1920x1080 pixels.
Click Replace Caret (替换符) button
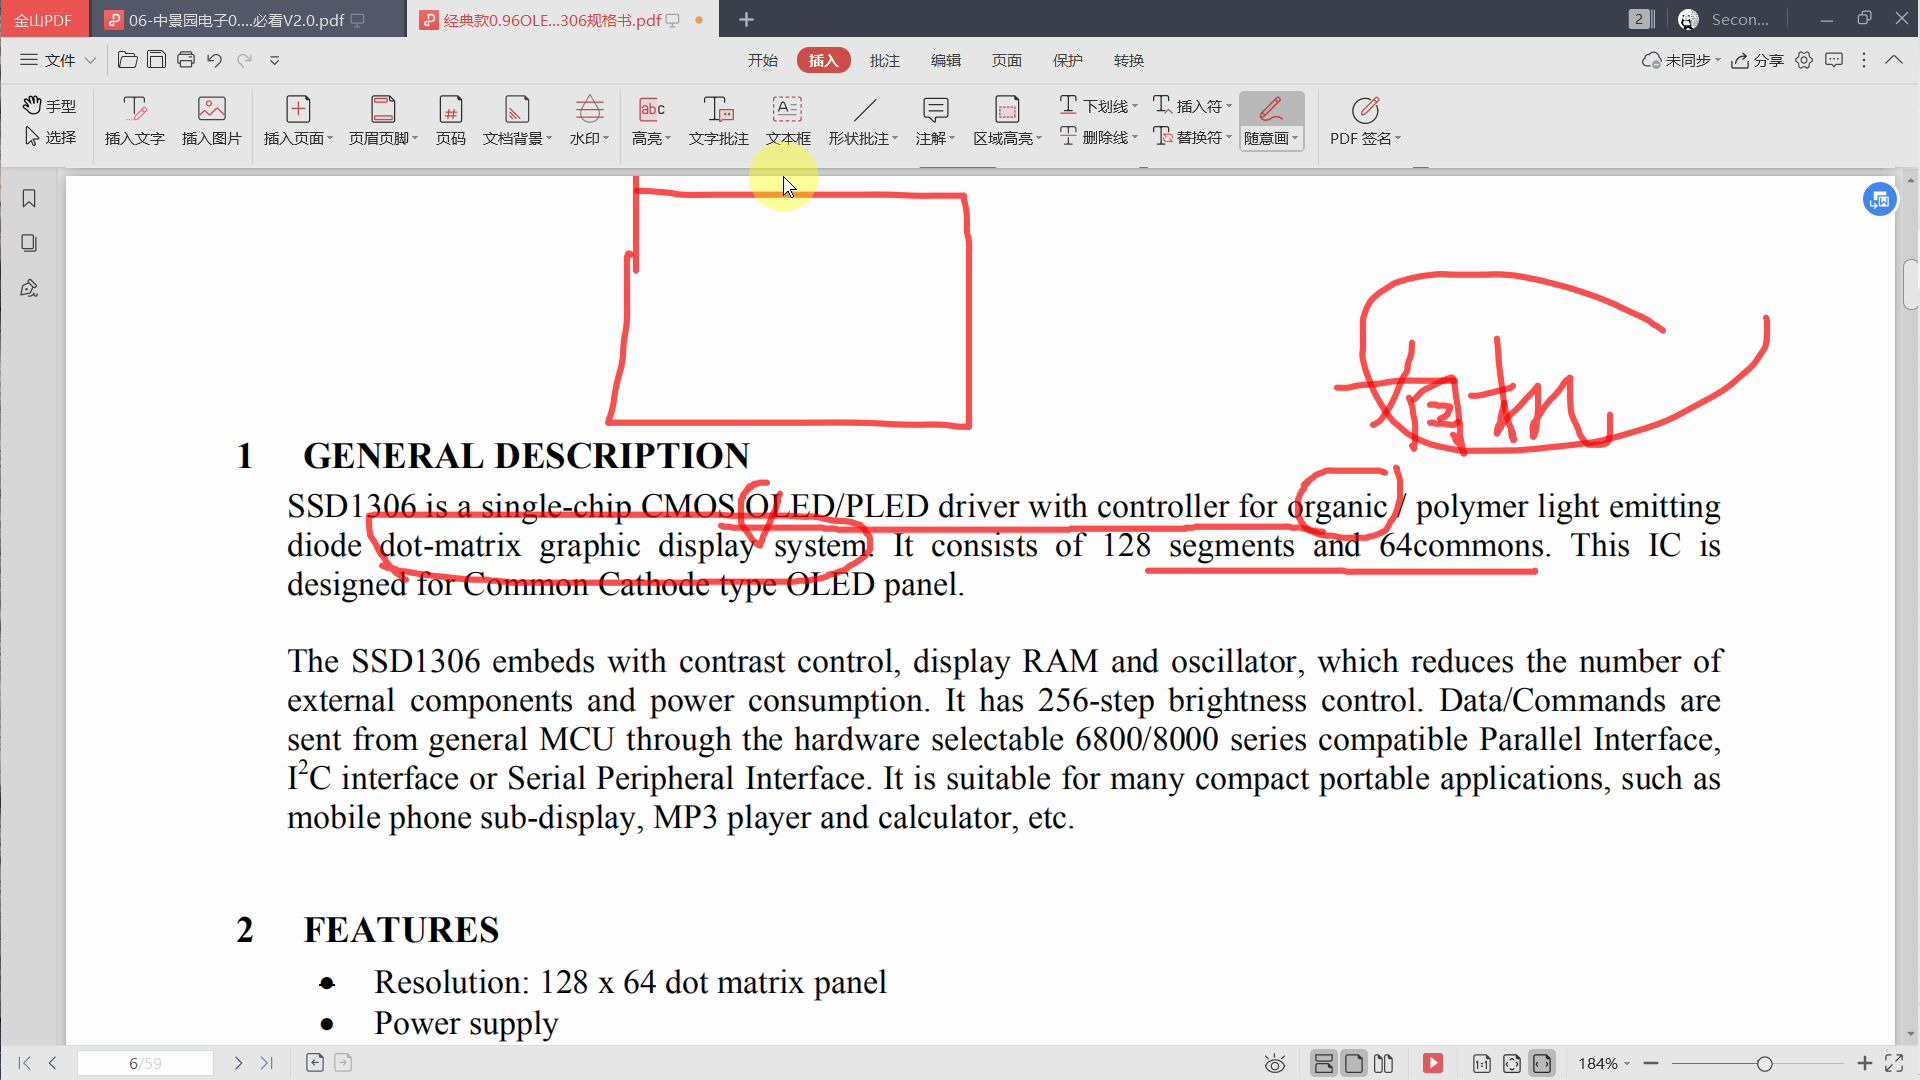1192,137
